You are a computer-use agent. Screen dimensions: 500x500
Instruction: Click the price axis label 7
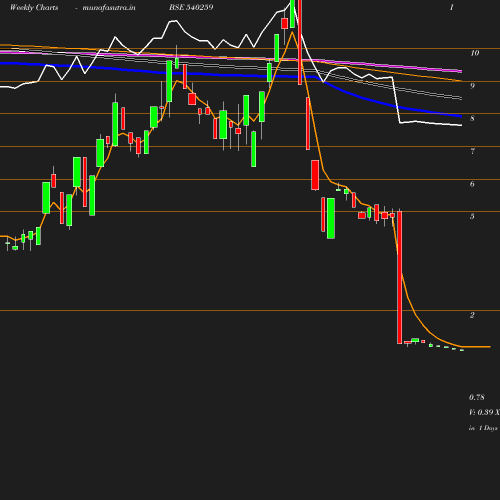coord(472,151)
